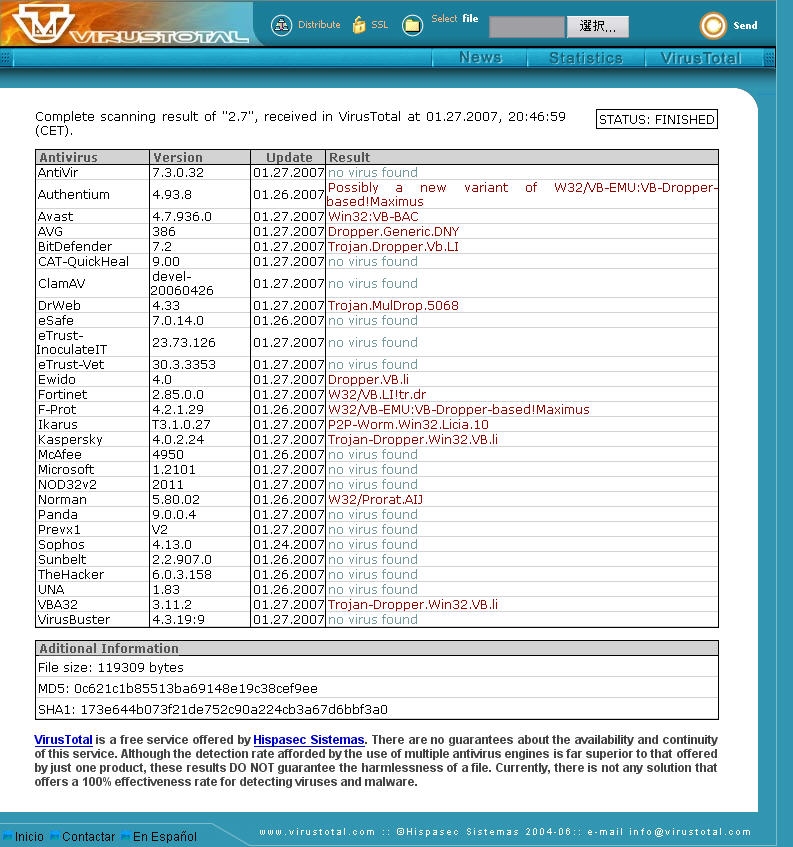Click the round Send button icon

point(713,25)
